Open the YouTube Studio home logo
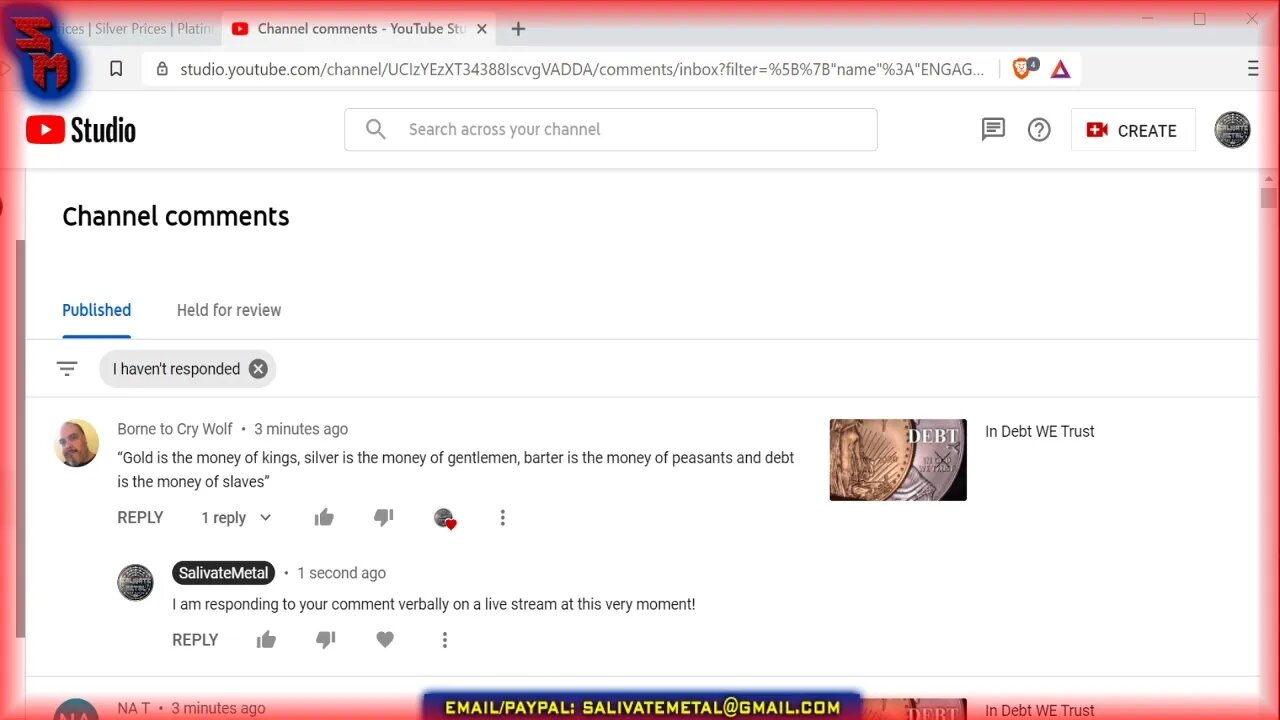The width and height of the screenshot is (1280, 720). click(x=81, y=130)
